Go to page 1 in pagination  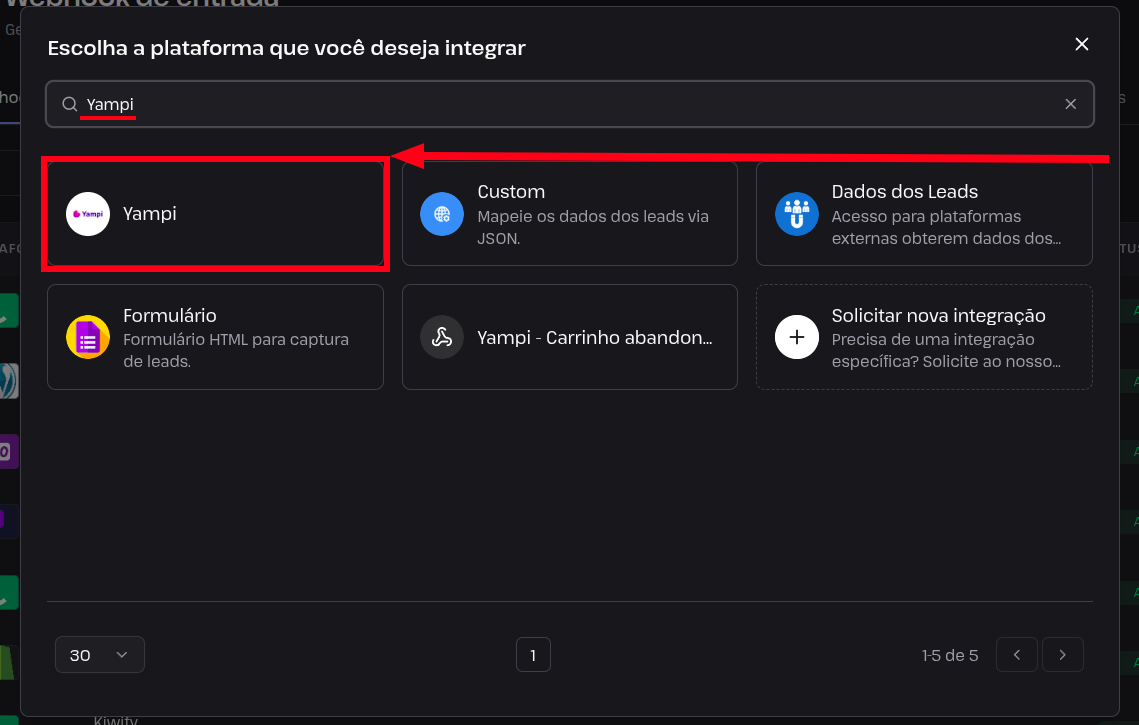click(533, 655)
